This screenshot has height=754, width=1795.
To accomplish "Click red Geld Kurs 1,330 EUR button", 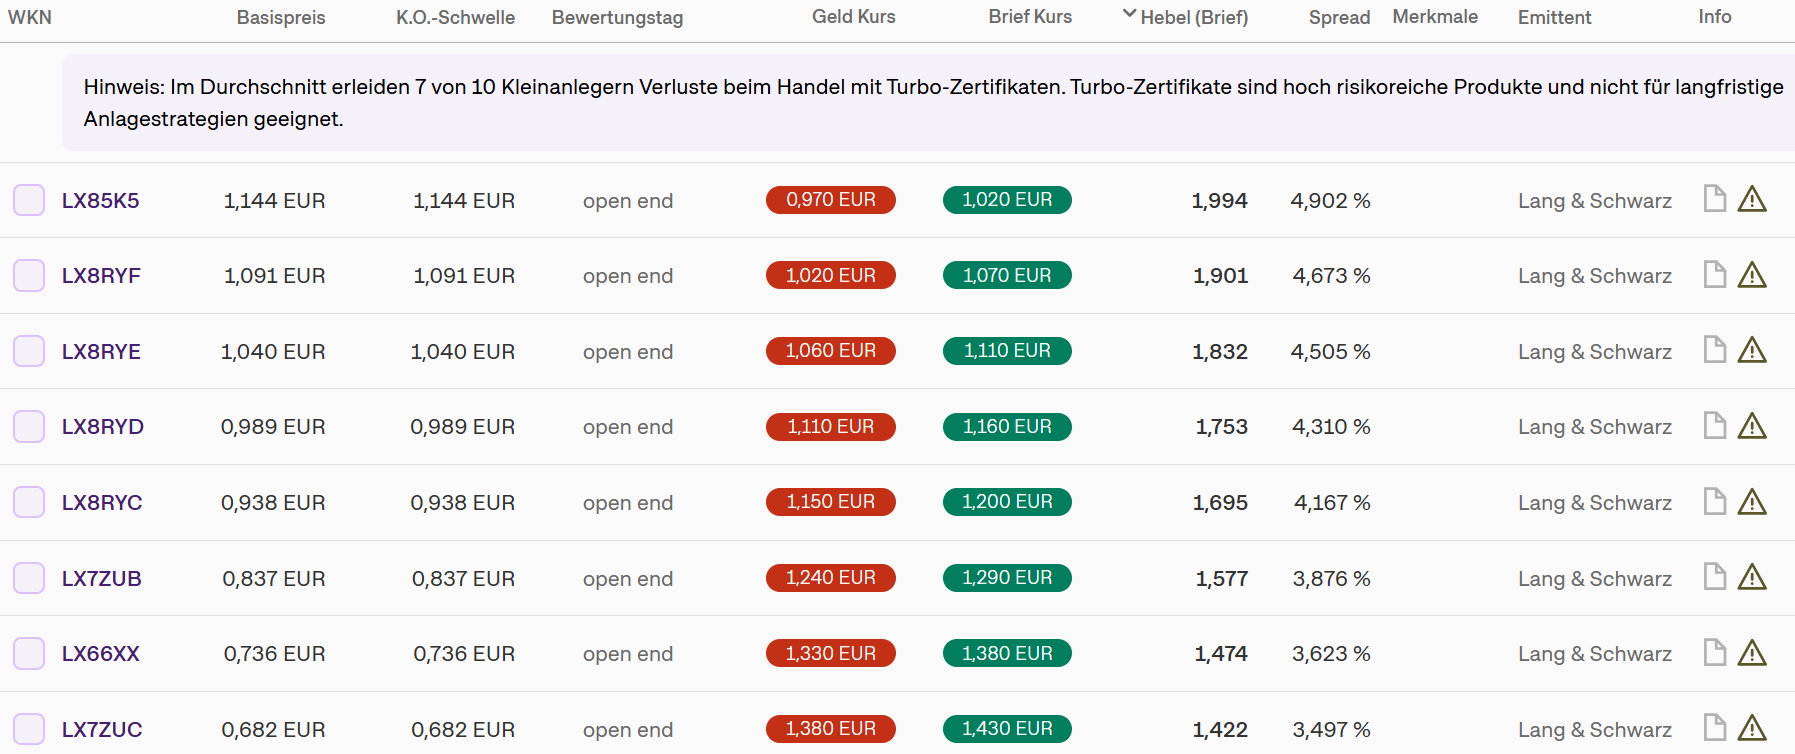I will tap(831, 653).
